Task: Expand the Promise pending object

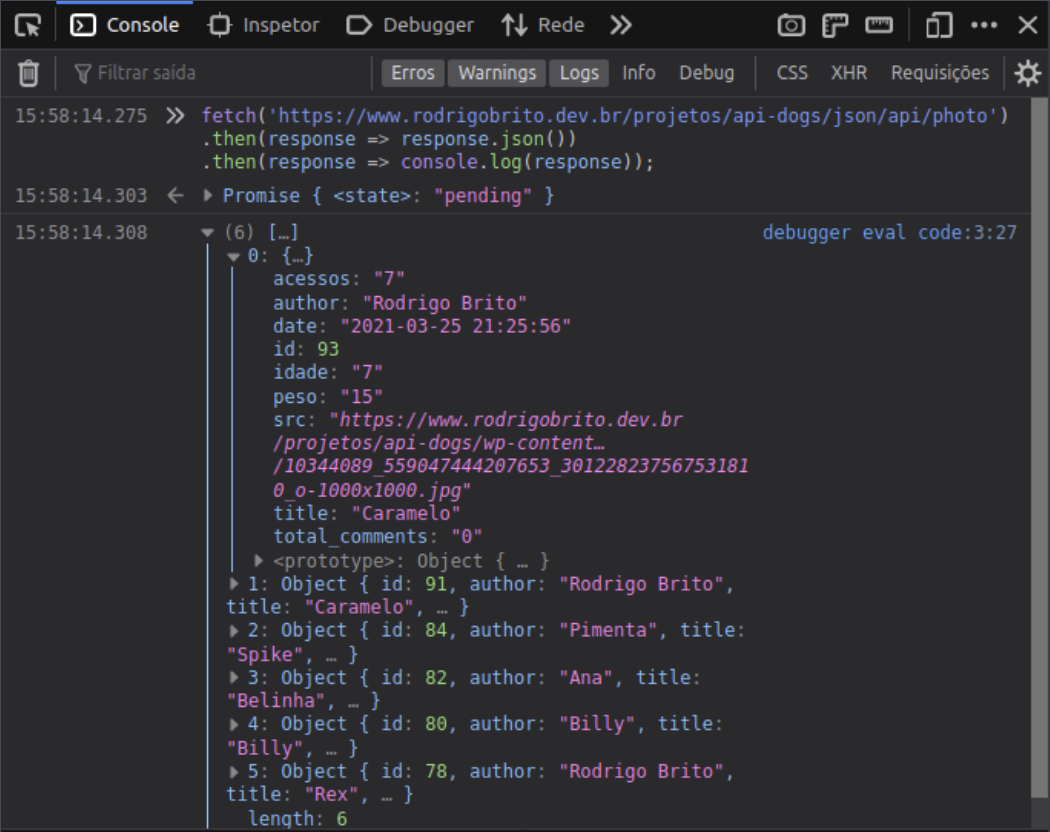Action: pos(209,196)
